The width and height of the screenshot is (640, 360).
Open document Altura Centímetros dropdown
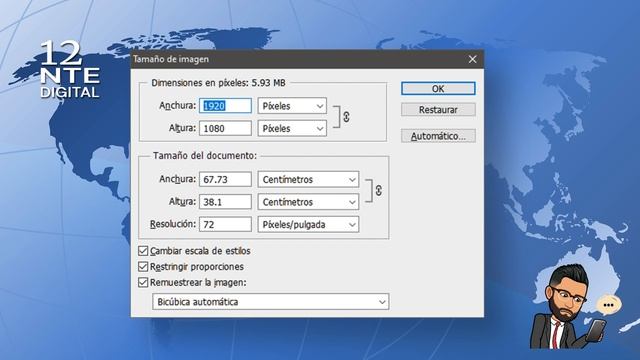(x=308, y=202)
